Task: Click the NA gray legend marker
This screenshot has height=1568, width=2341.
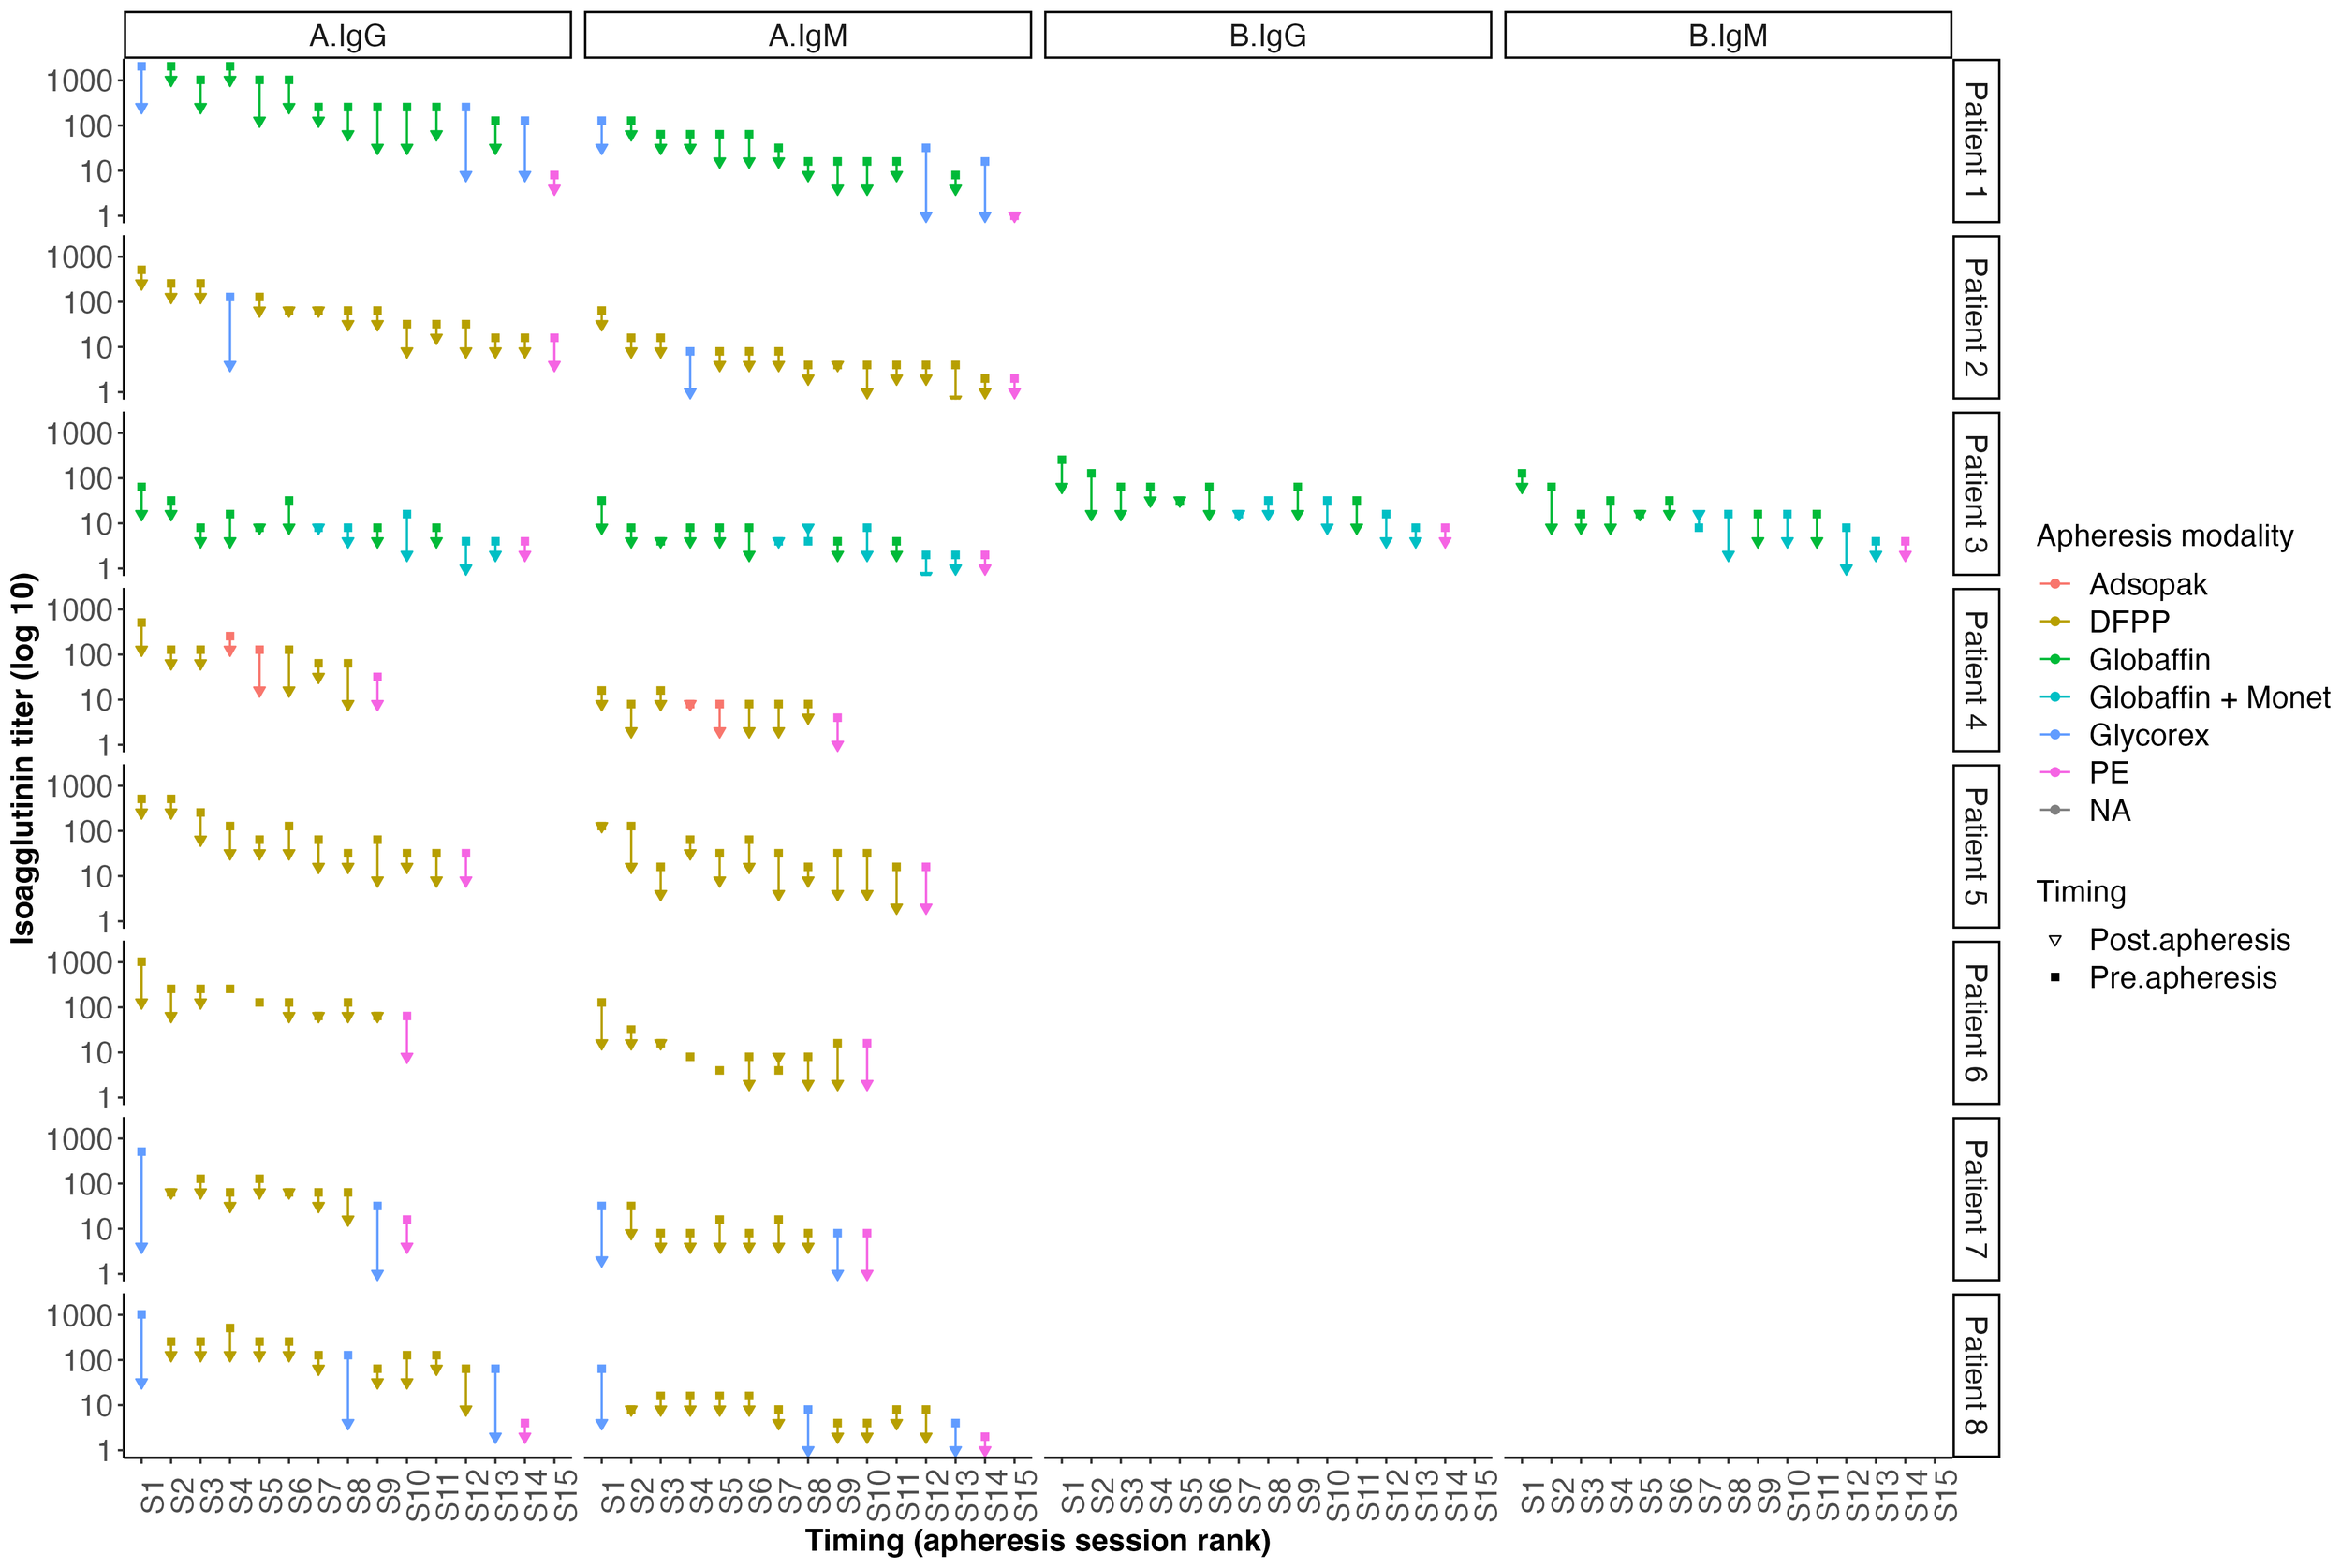Action: (2054, 810)
